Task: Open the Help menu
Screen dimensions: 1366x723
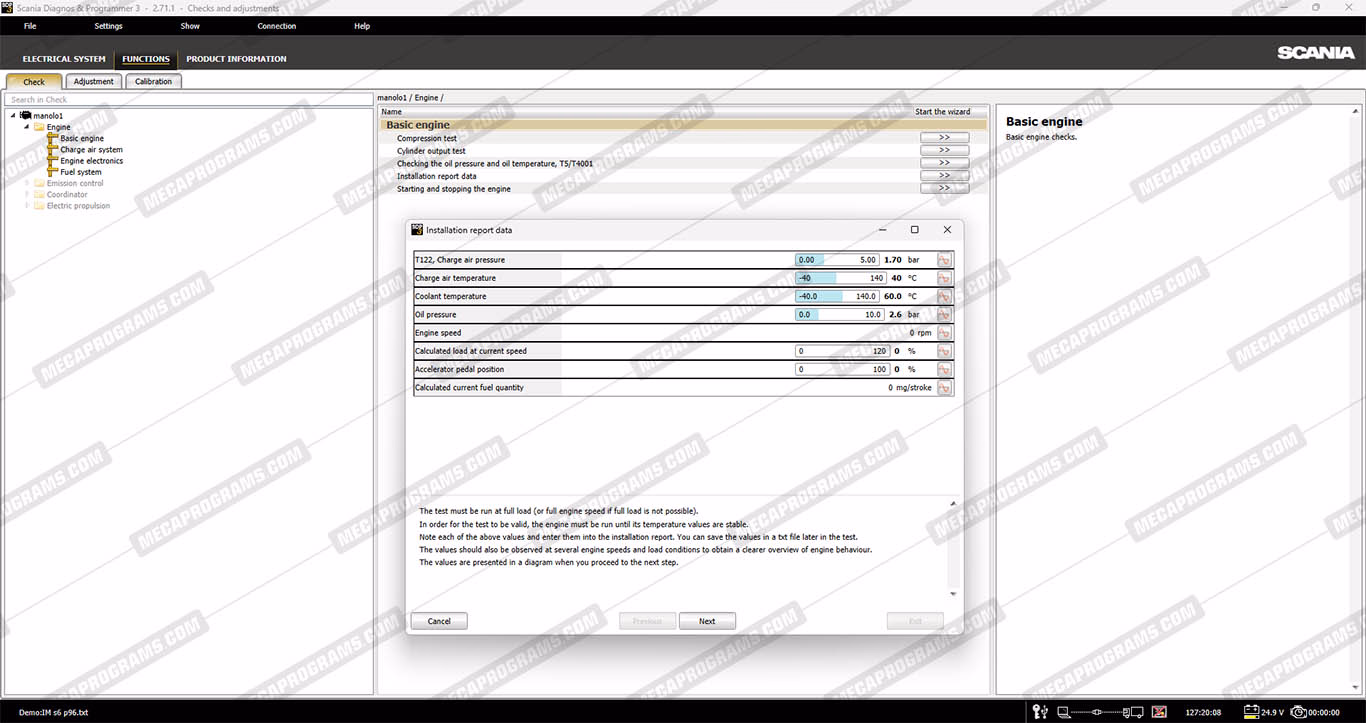Action: point(362,26)
